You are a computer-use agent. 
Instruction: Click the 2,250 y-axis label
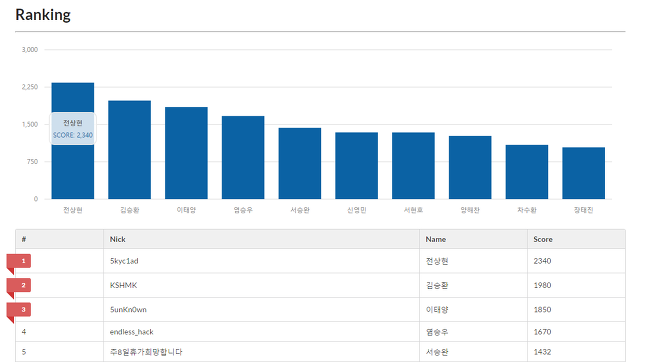[x=30, y=87]
